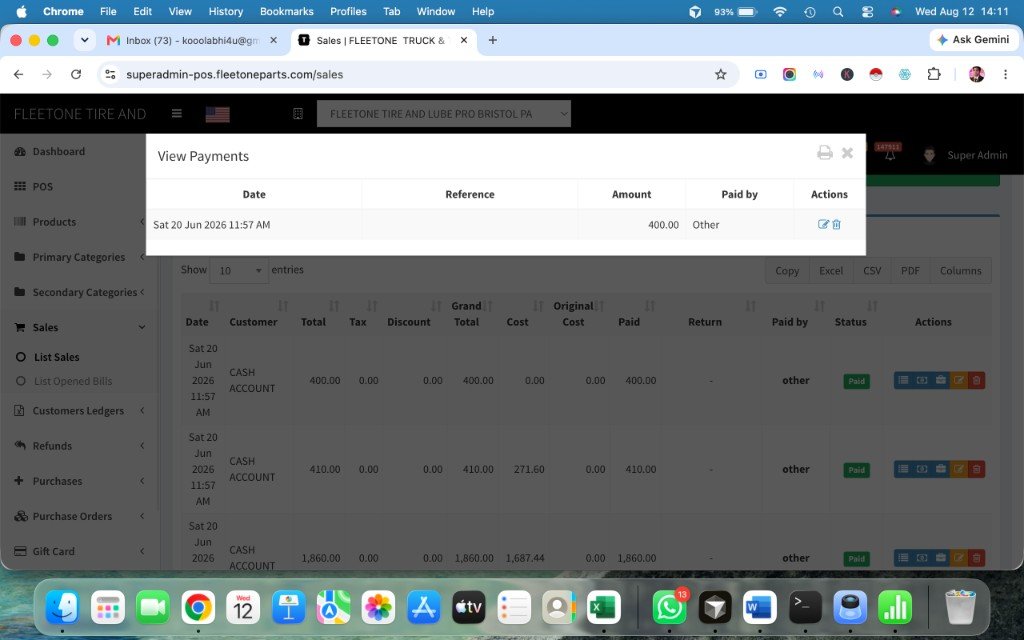
Task: Toggle sidebar with hamburger menu icon
Action: click(176, 114)
